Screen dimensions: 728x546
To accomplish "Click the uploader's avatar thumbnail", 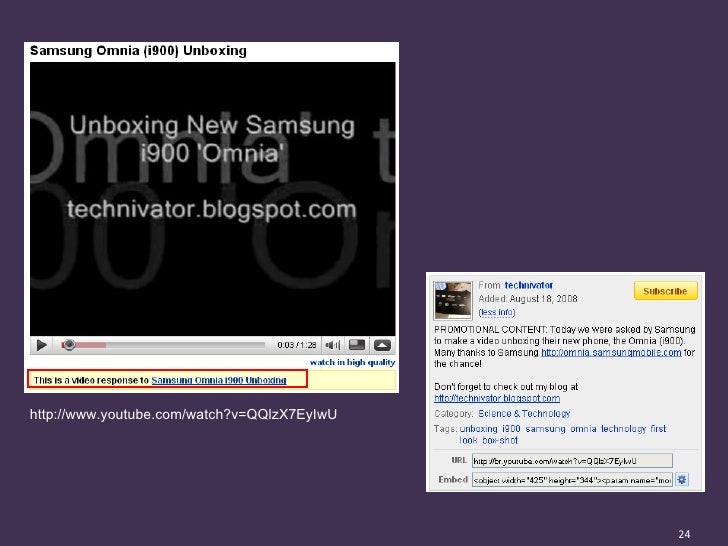I will point(452,300).
